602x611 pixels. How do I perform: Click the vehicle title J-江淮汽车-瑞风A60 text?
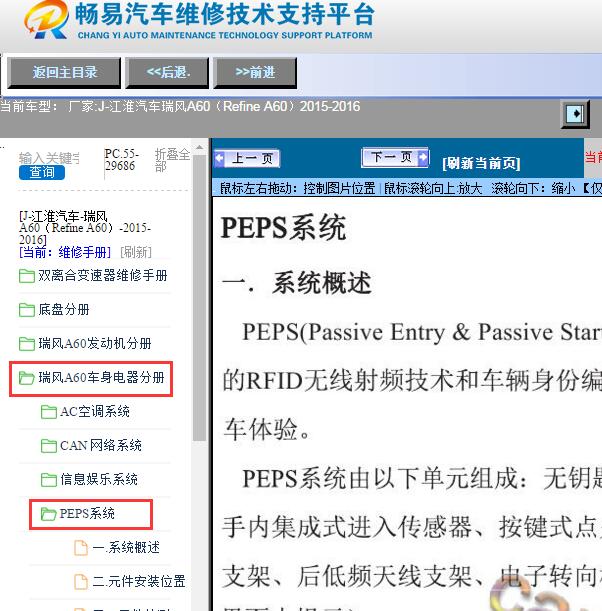click(85, 228)
